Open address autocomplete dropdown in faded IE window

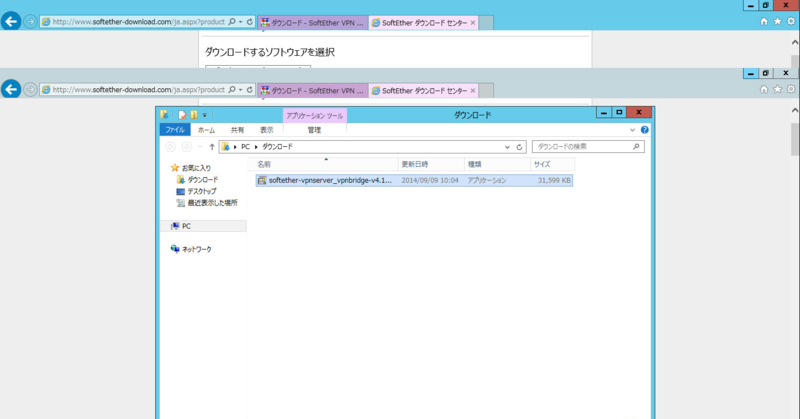[x=240, y=90]
